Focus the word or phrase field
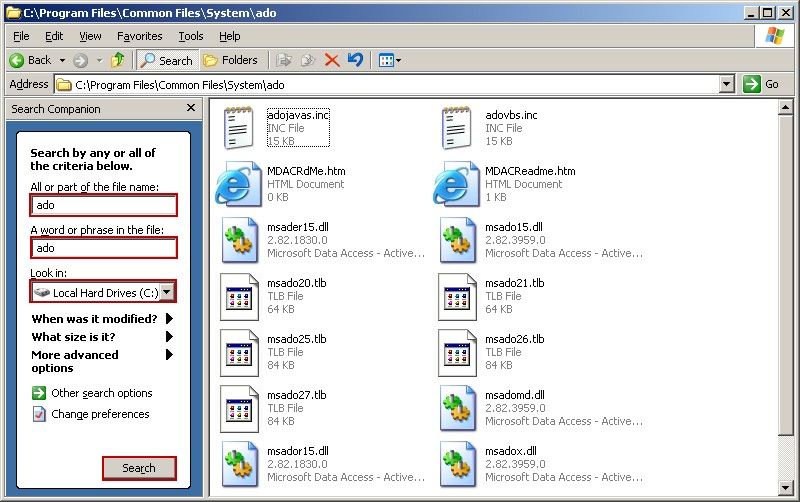Screen dimensions: 800x502 [104, 248]
